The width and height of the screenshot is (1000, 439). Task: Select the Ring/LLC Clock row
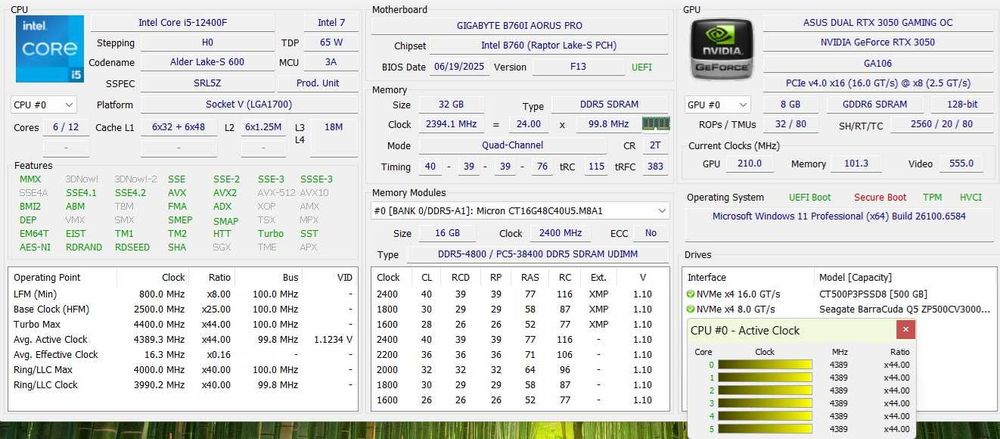tap(183, 385)
